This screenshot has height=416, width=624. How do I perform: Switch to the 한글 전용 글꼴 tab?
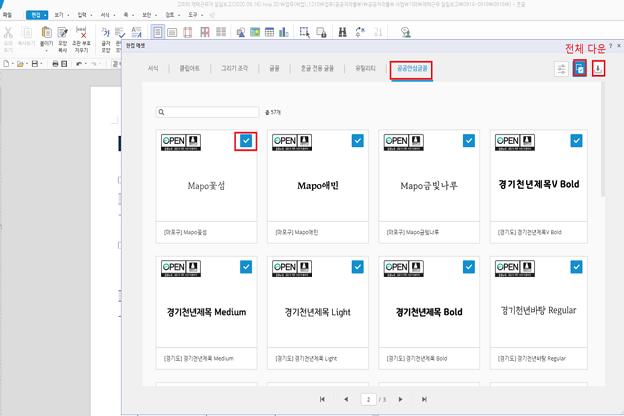pyautogui.click(x=317, y=68)
